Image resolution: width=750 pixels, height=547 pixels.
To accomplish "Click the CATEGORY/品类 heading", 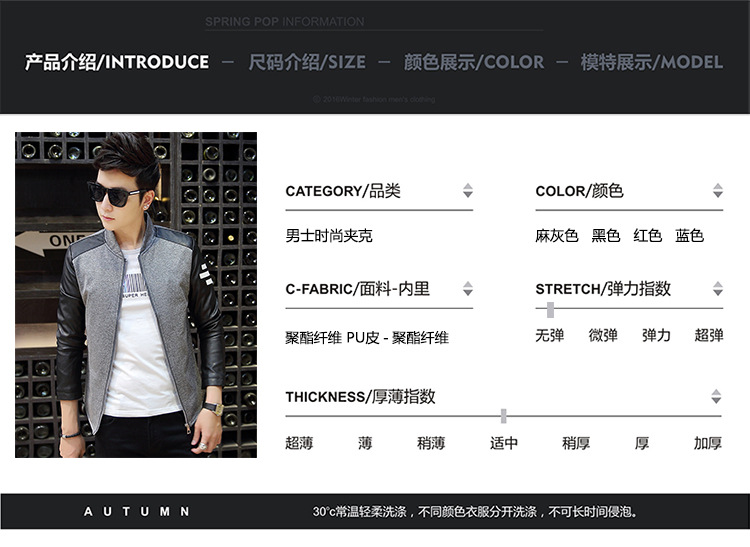I will [343, 191].
